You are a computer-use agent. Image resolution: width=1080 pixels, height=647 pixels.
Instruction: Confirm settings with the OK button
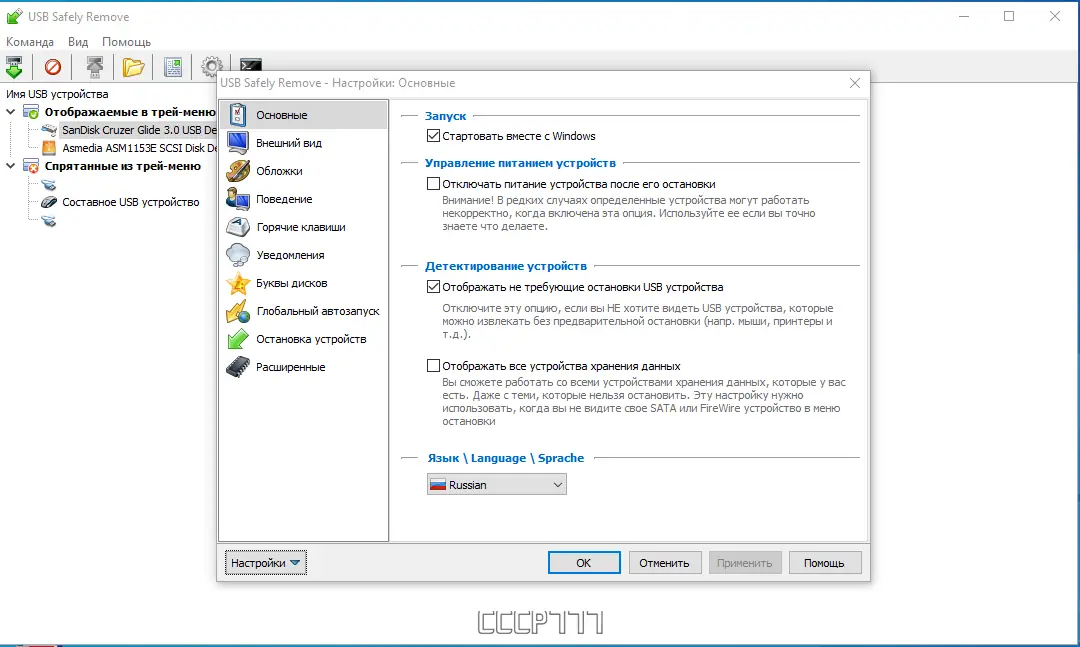[584, 563]
